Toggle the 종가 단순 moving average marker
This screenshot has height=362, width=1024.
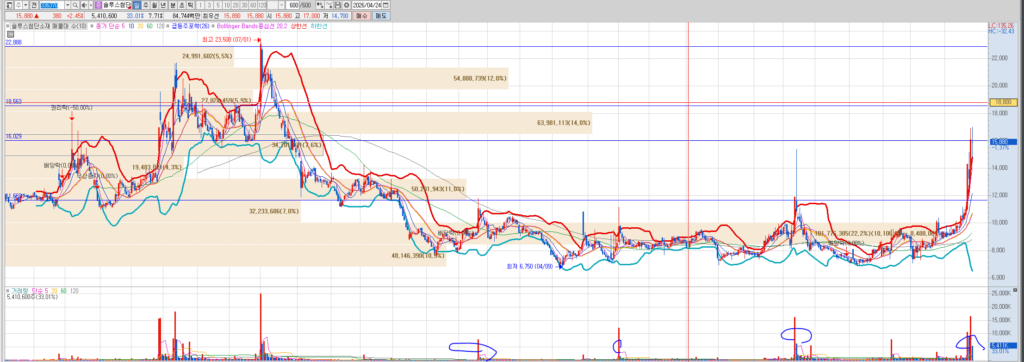point(92,26)
